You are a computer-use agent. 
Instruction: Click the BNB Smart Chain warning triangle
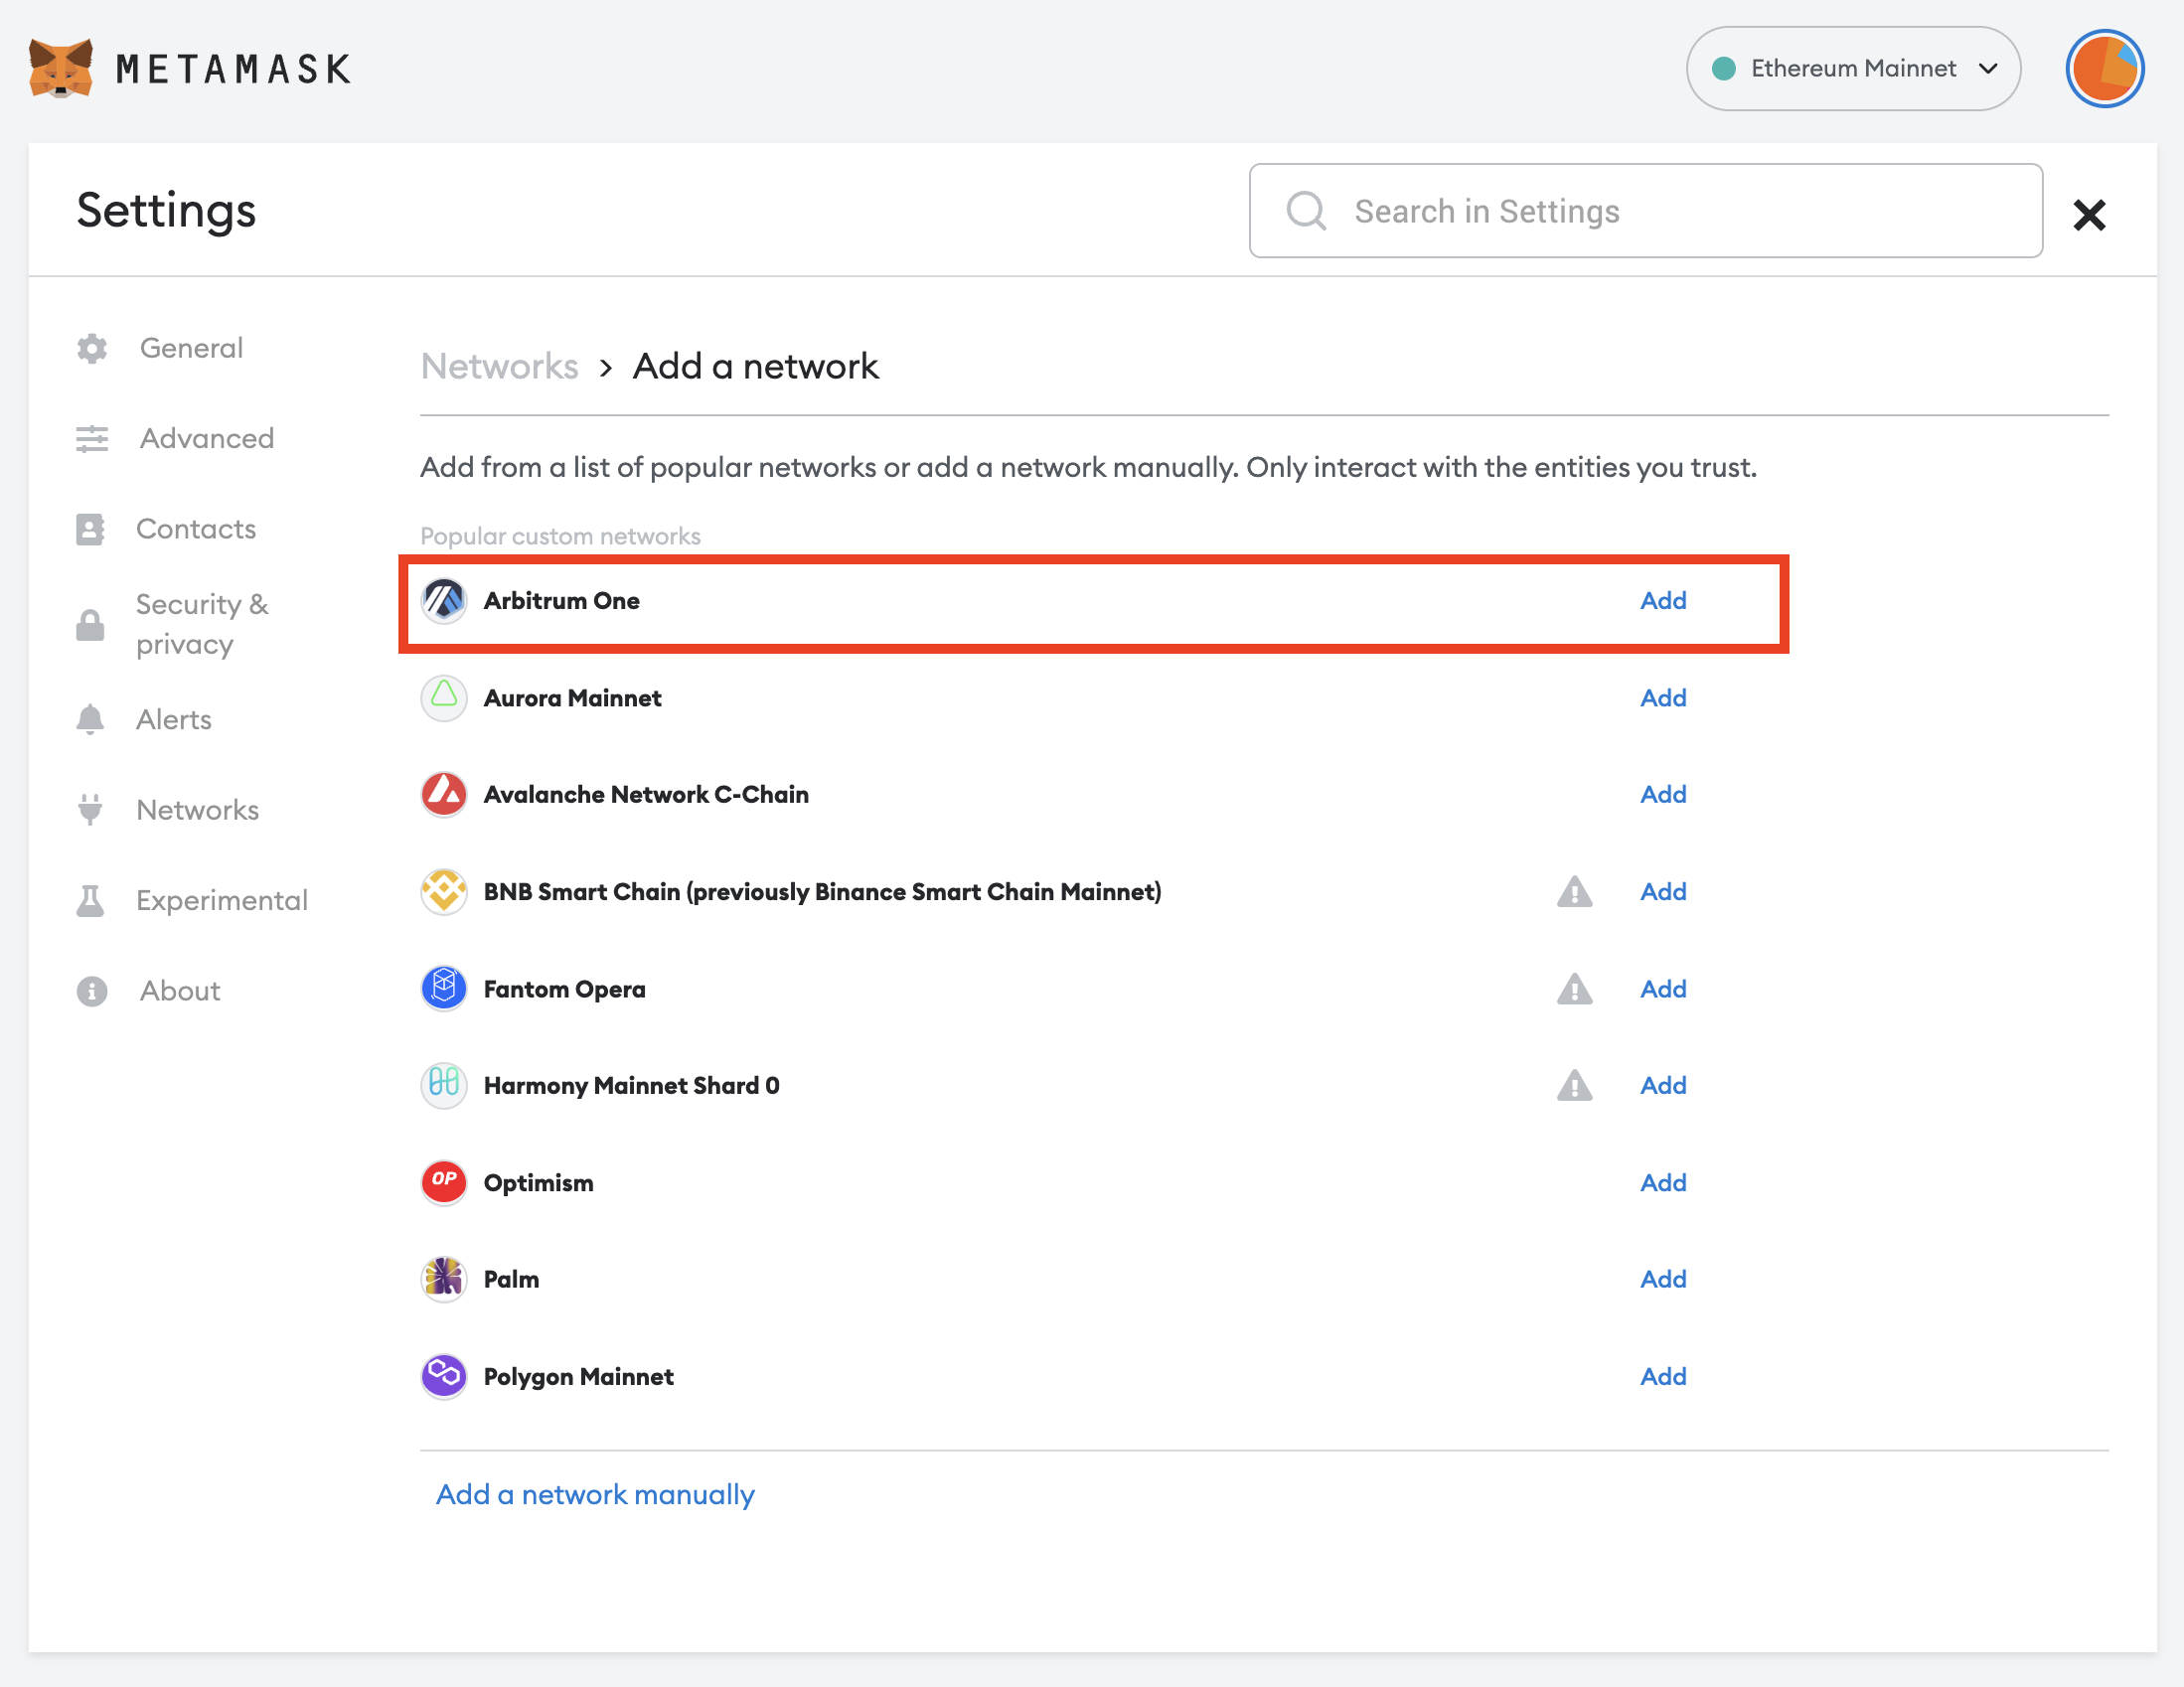point(1574,891)
